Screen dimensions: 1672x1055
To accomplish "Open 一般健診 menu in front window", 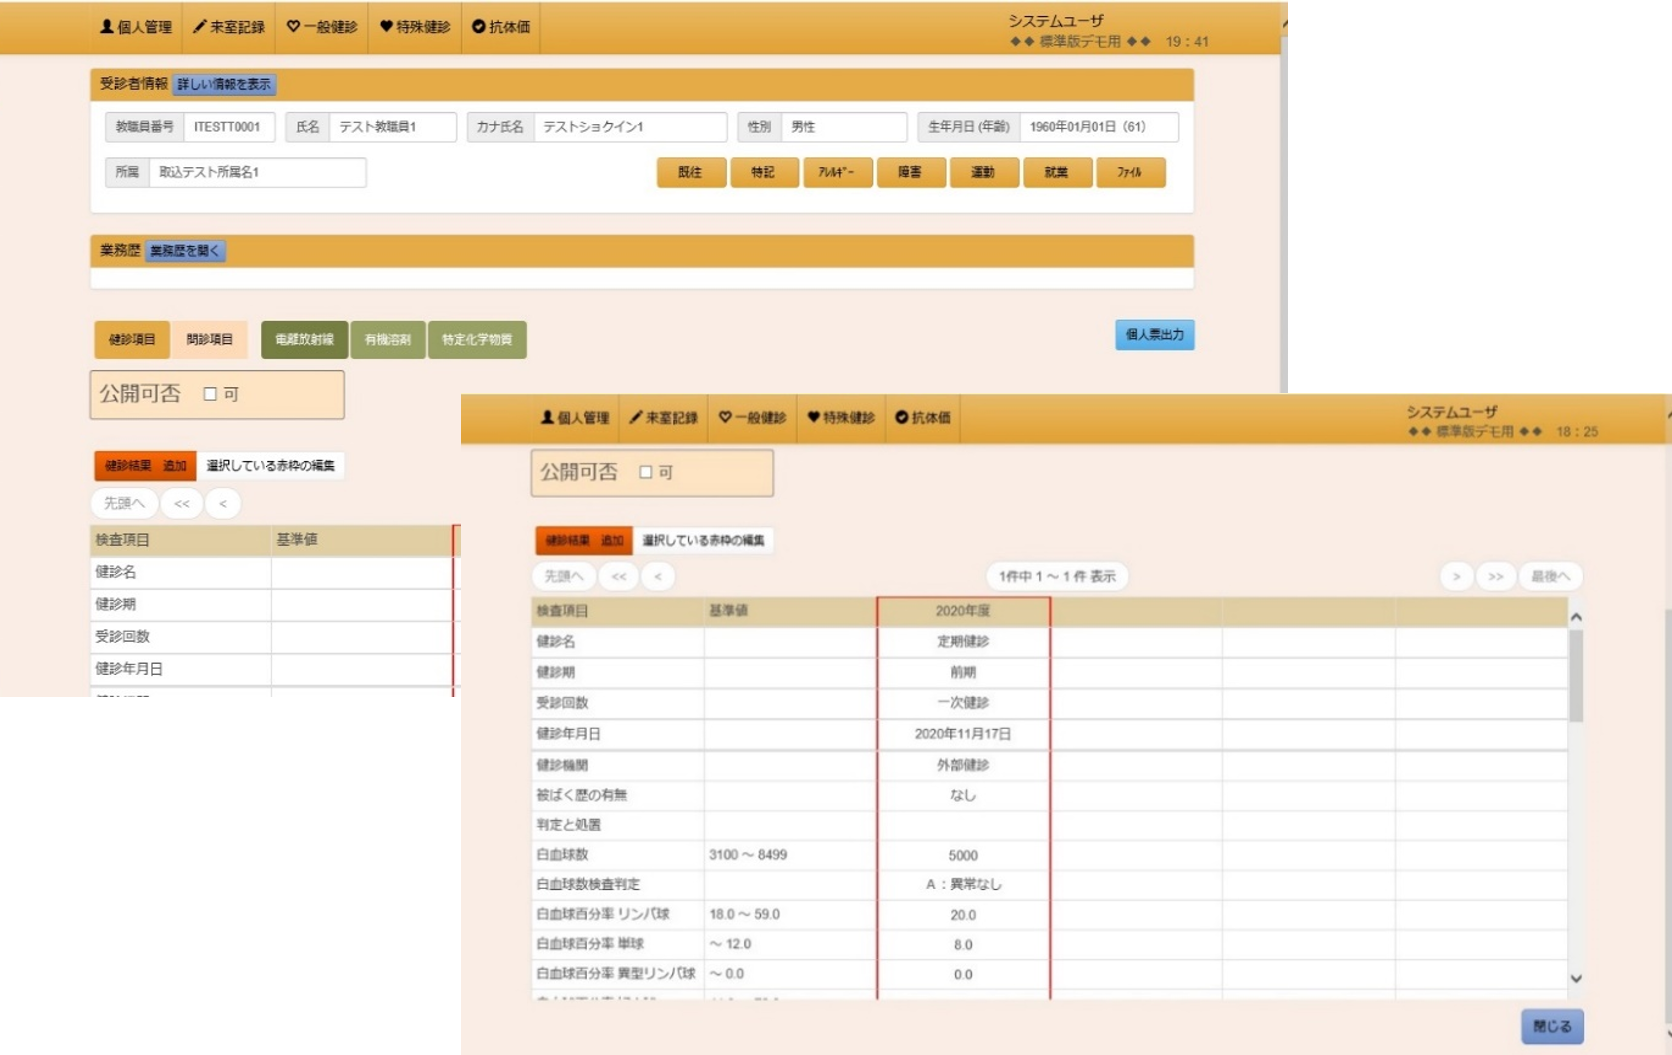I will [752, 418].
